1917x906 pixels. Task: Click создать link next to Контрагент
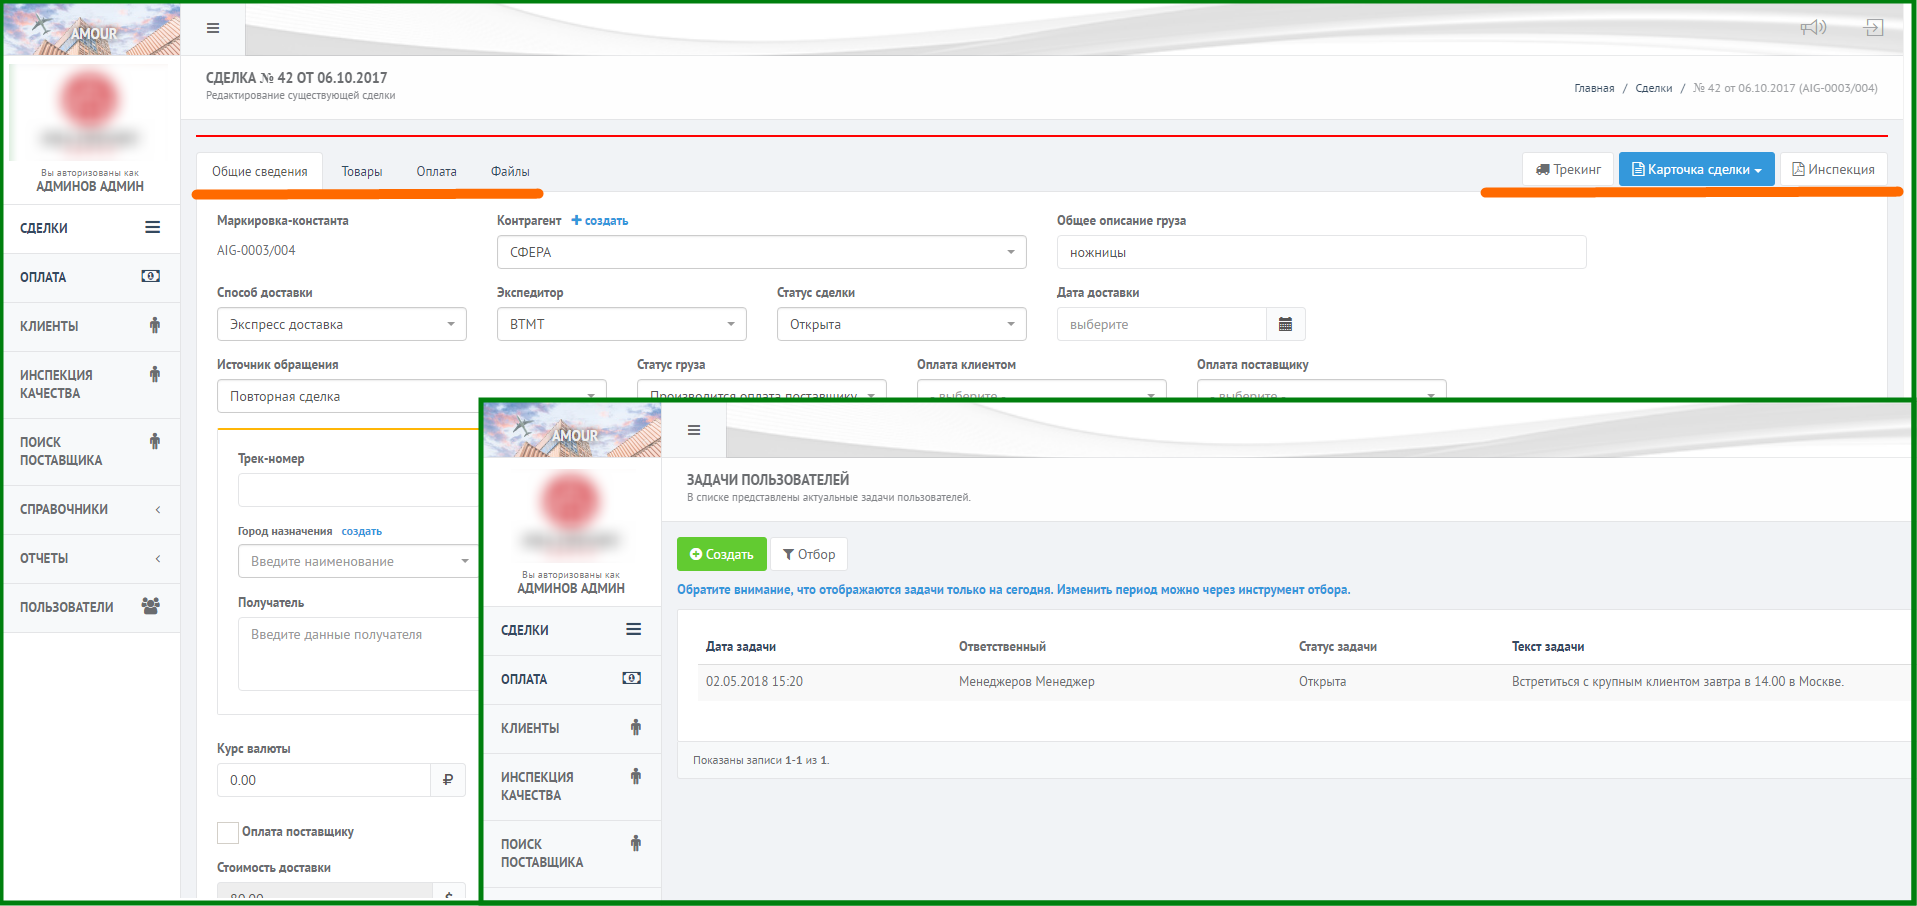[x=600, y=220]
